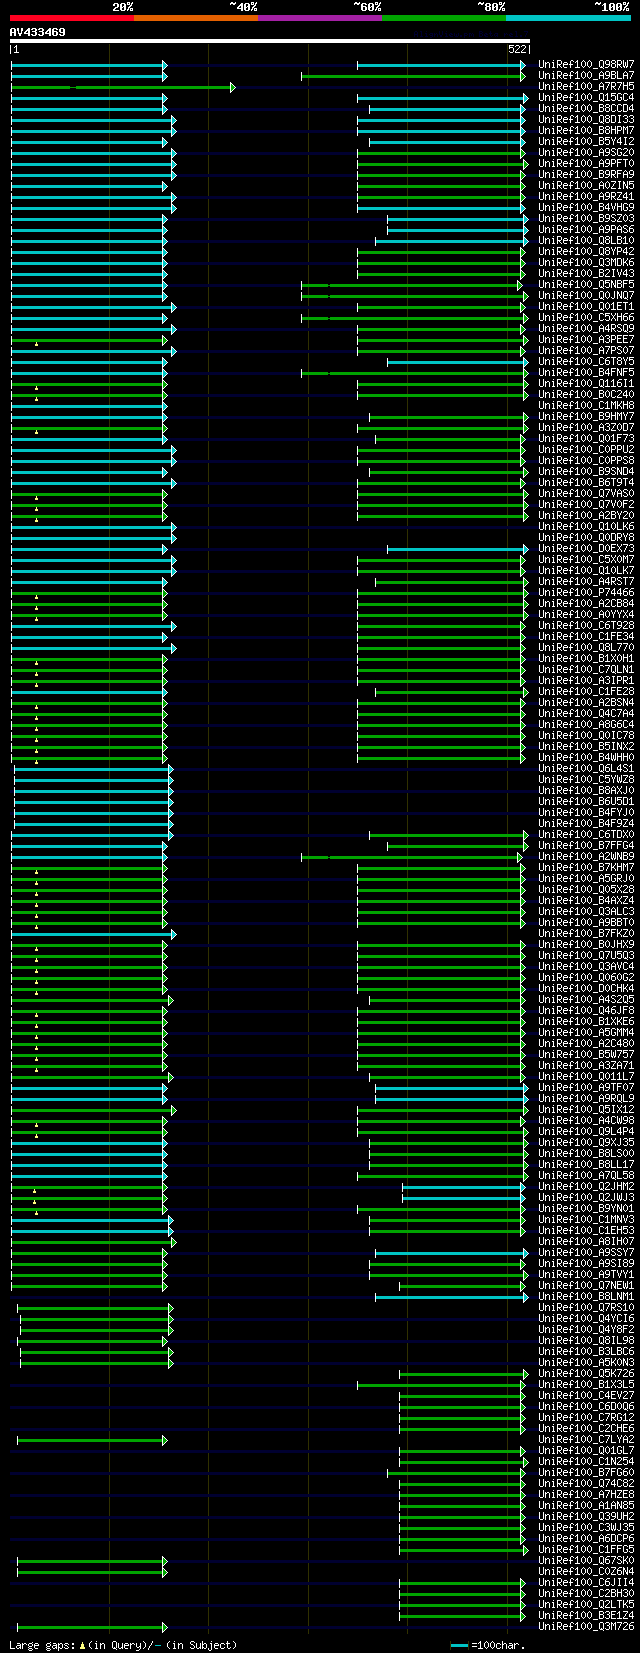640x1653 pixels.
Task: Click the red 20% identity legend bar
Action: [x=72, y=17]
